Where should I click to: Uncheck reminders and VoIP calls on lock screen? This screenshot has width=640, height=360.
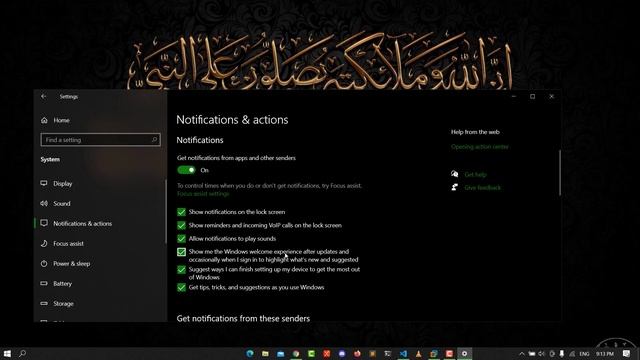181,225
